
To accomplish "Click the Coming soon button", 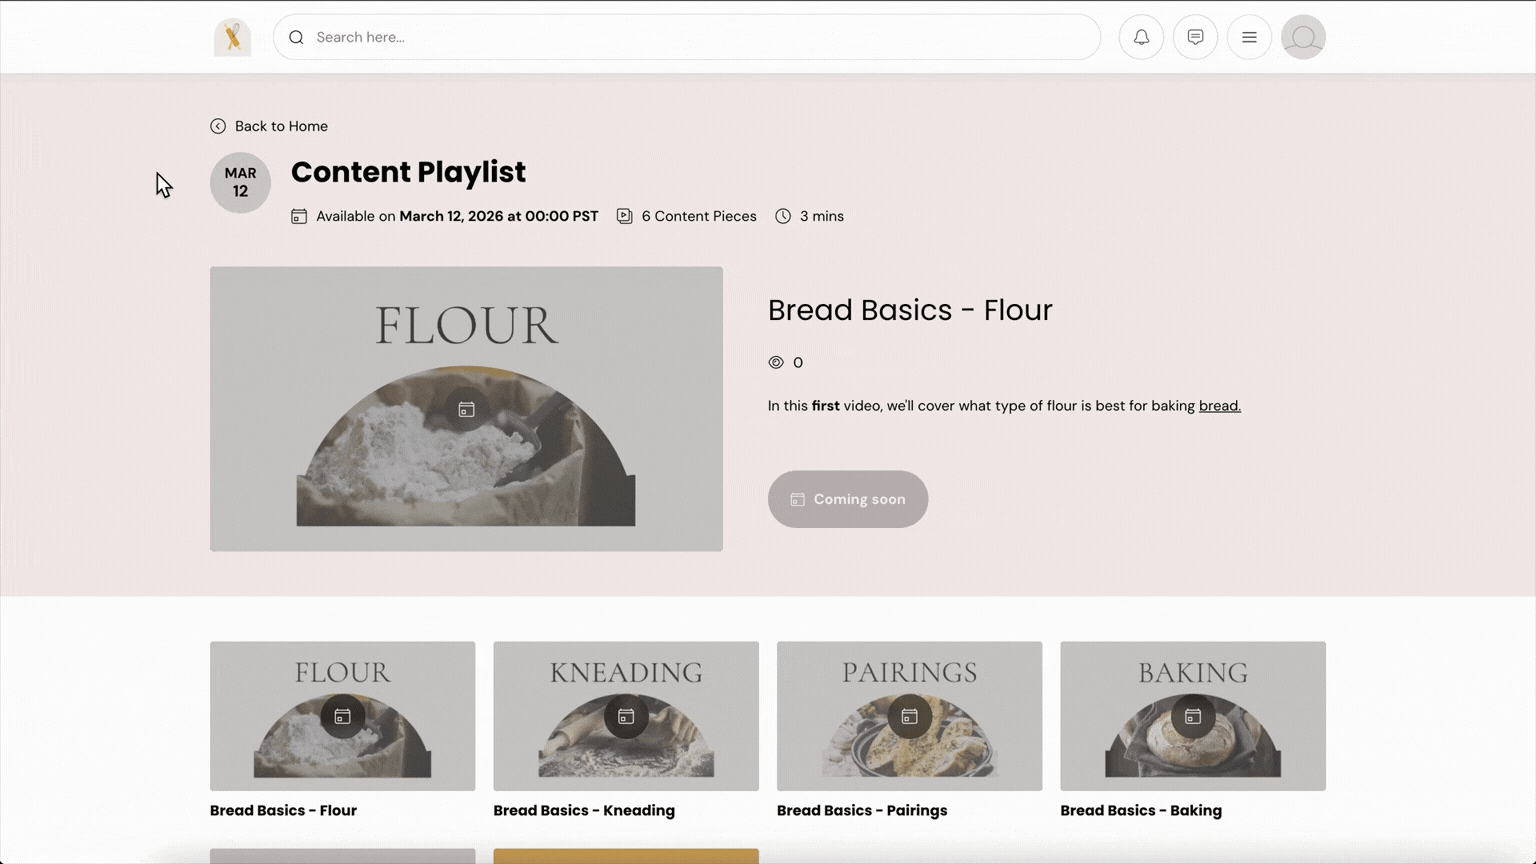I will point(847,499).
